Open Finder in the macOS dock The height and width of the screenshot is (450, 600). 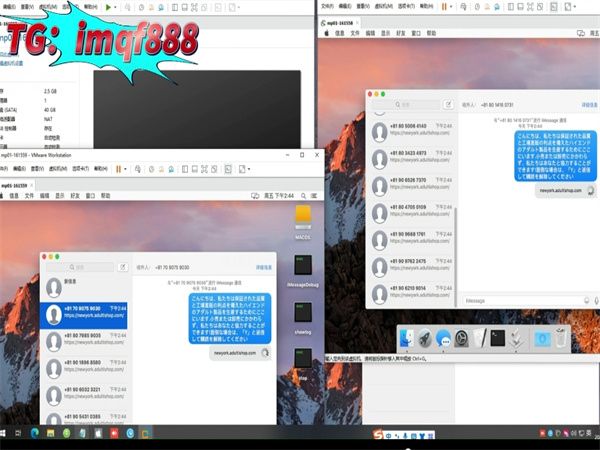(407, 339)
